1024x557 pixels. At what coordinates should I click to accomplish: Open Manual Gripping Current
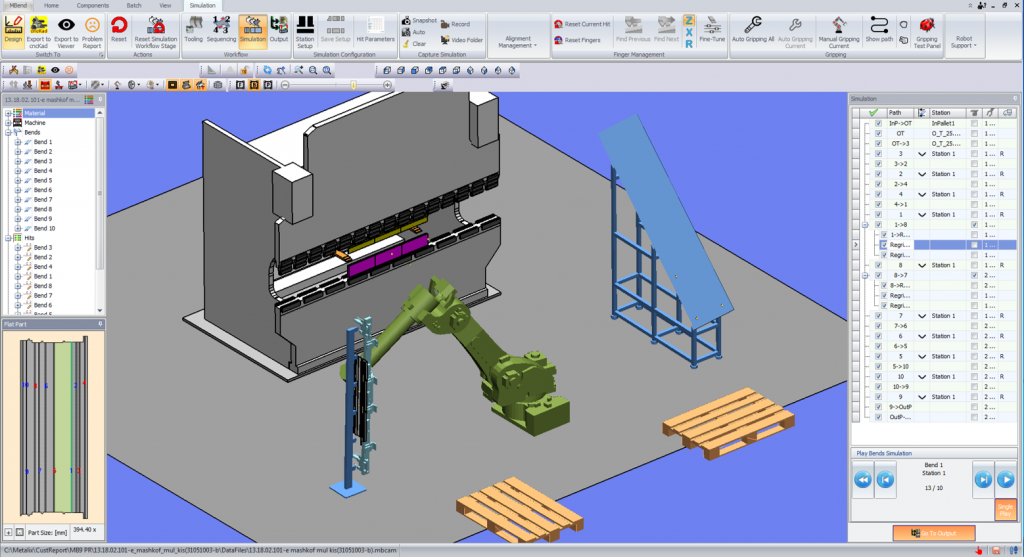839,31
